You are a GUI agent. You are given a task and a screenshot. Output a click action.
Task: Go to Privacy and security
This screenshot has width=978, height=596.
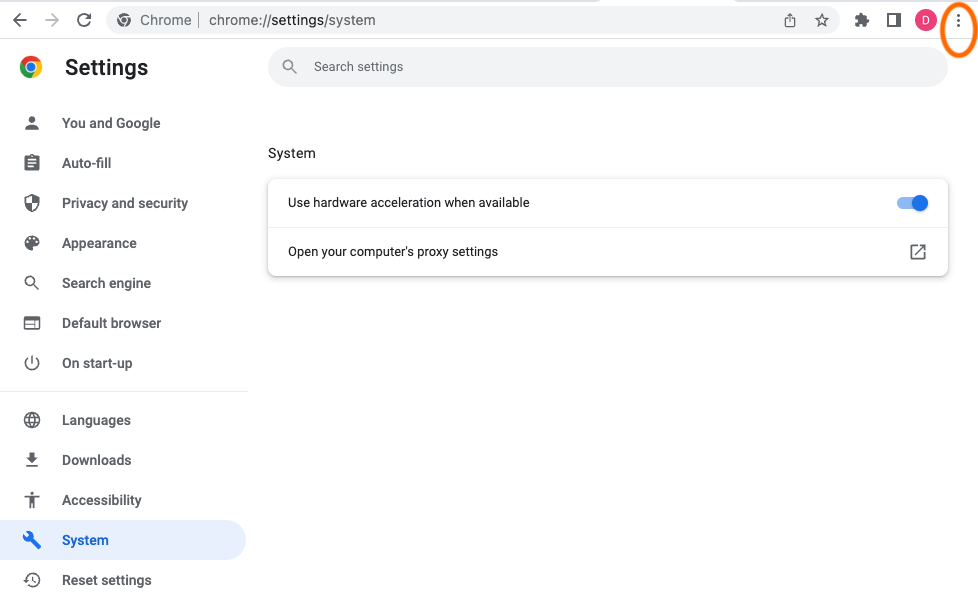125,203
